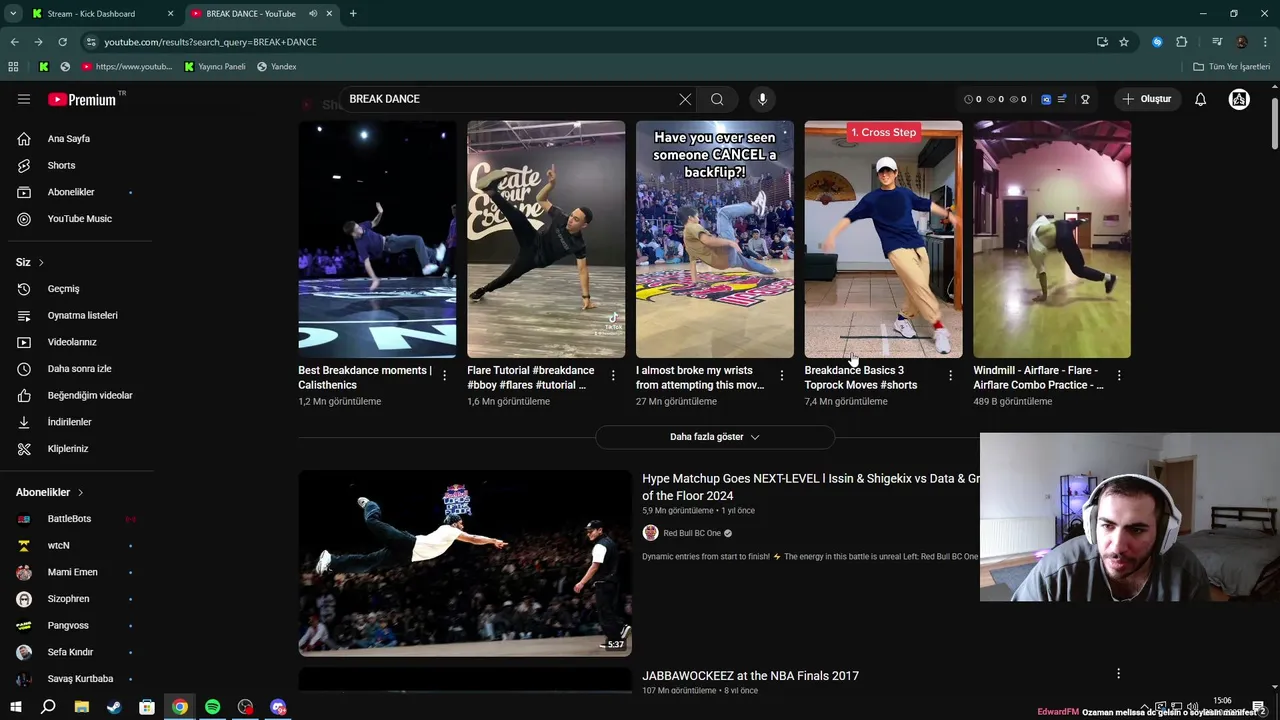Switch to Stream - Kick Dashboard tab
This screenshot has width=1280, height=720.
91,14
